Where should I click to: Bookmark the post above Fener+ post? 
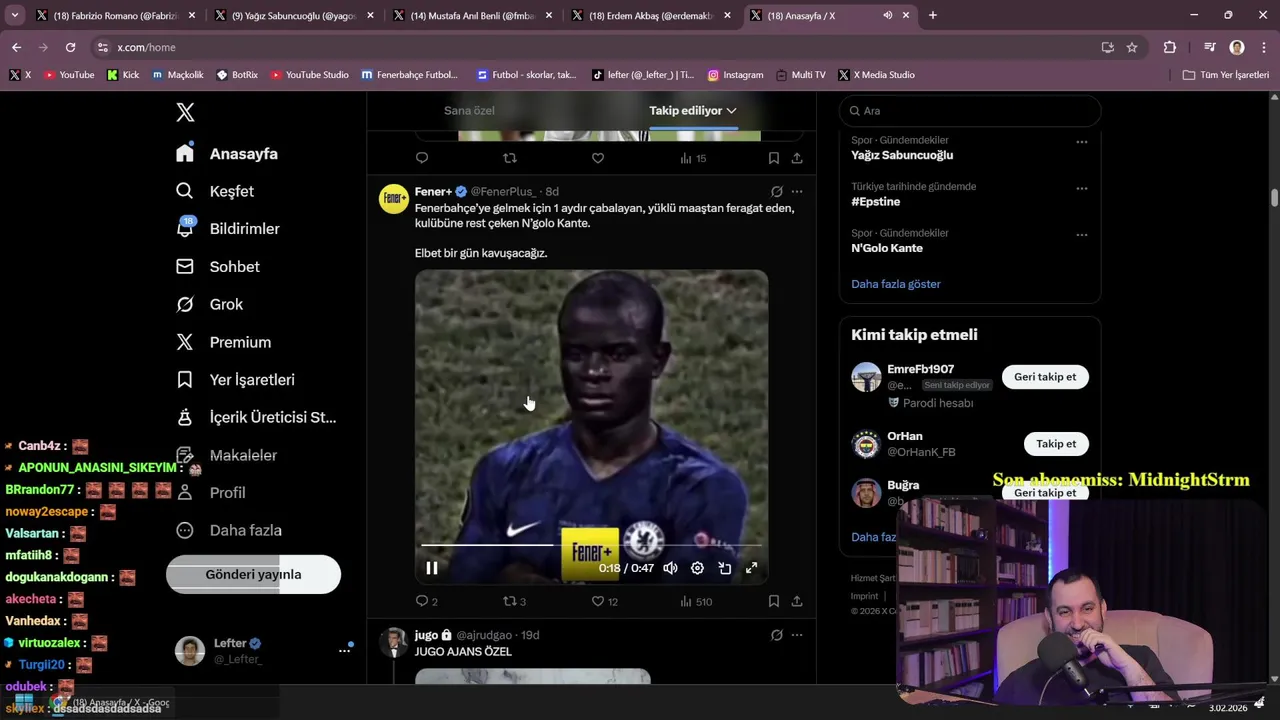pos(774,158)
